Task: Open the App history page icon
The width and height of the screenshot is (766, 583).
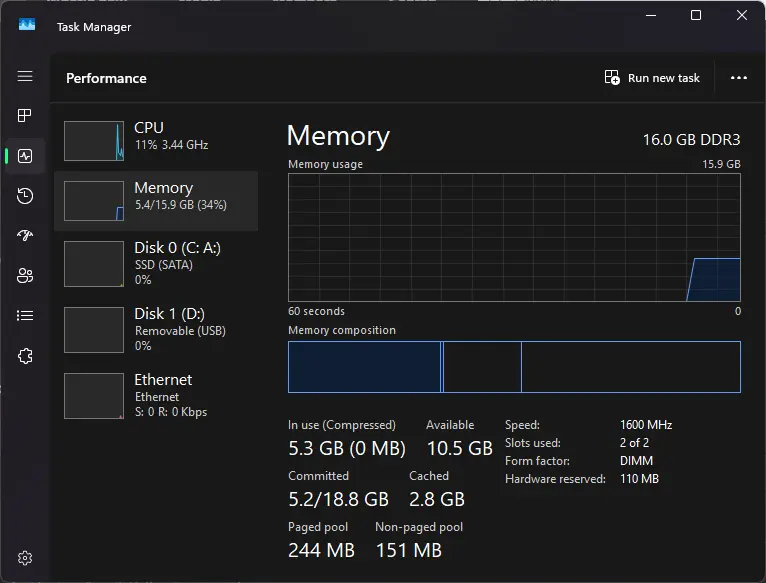Action: (25, 196)
